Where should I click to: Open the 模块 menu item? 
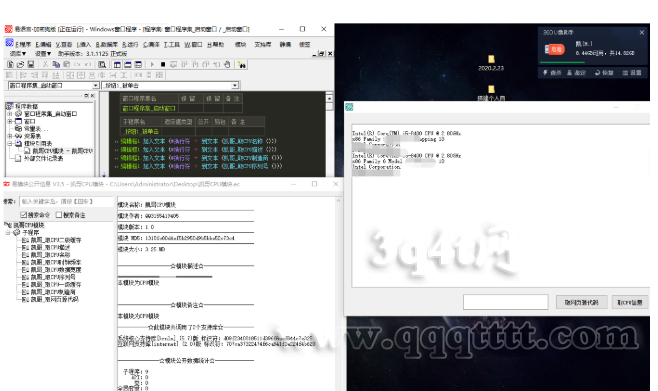tap(240, 44)
